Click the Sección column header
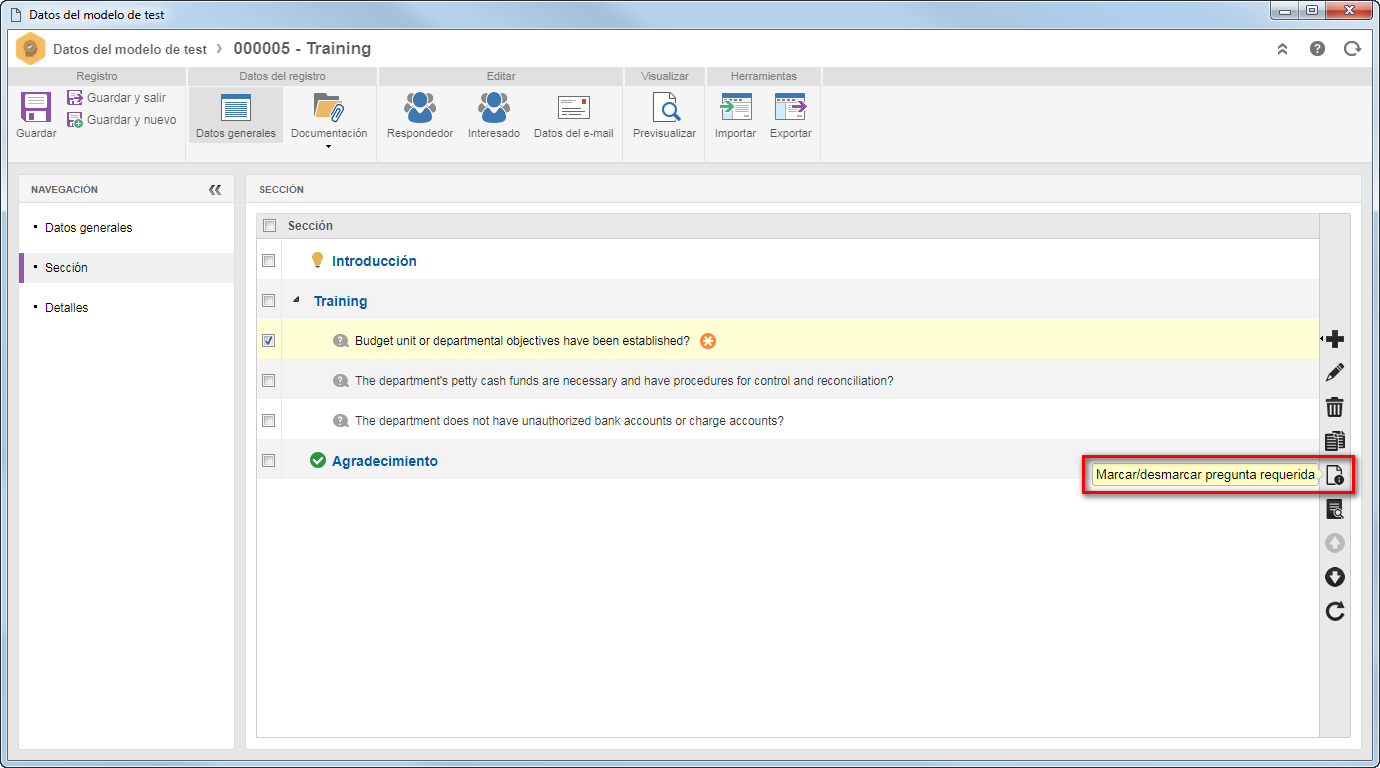Image resolution: width=1380 pixels, height=768 pixels. coord(310,226)
